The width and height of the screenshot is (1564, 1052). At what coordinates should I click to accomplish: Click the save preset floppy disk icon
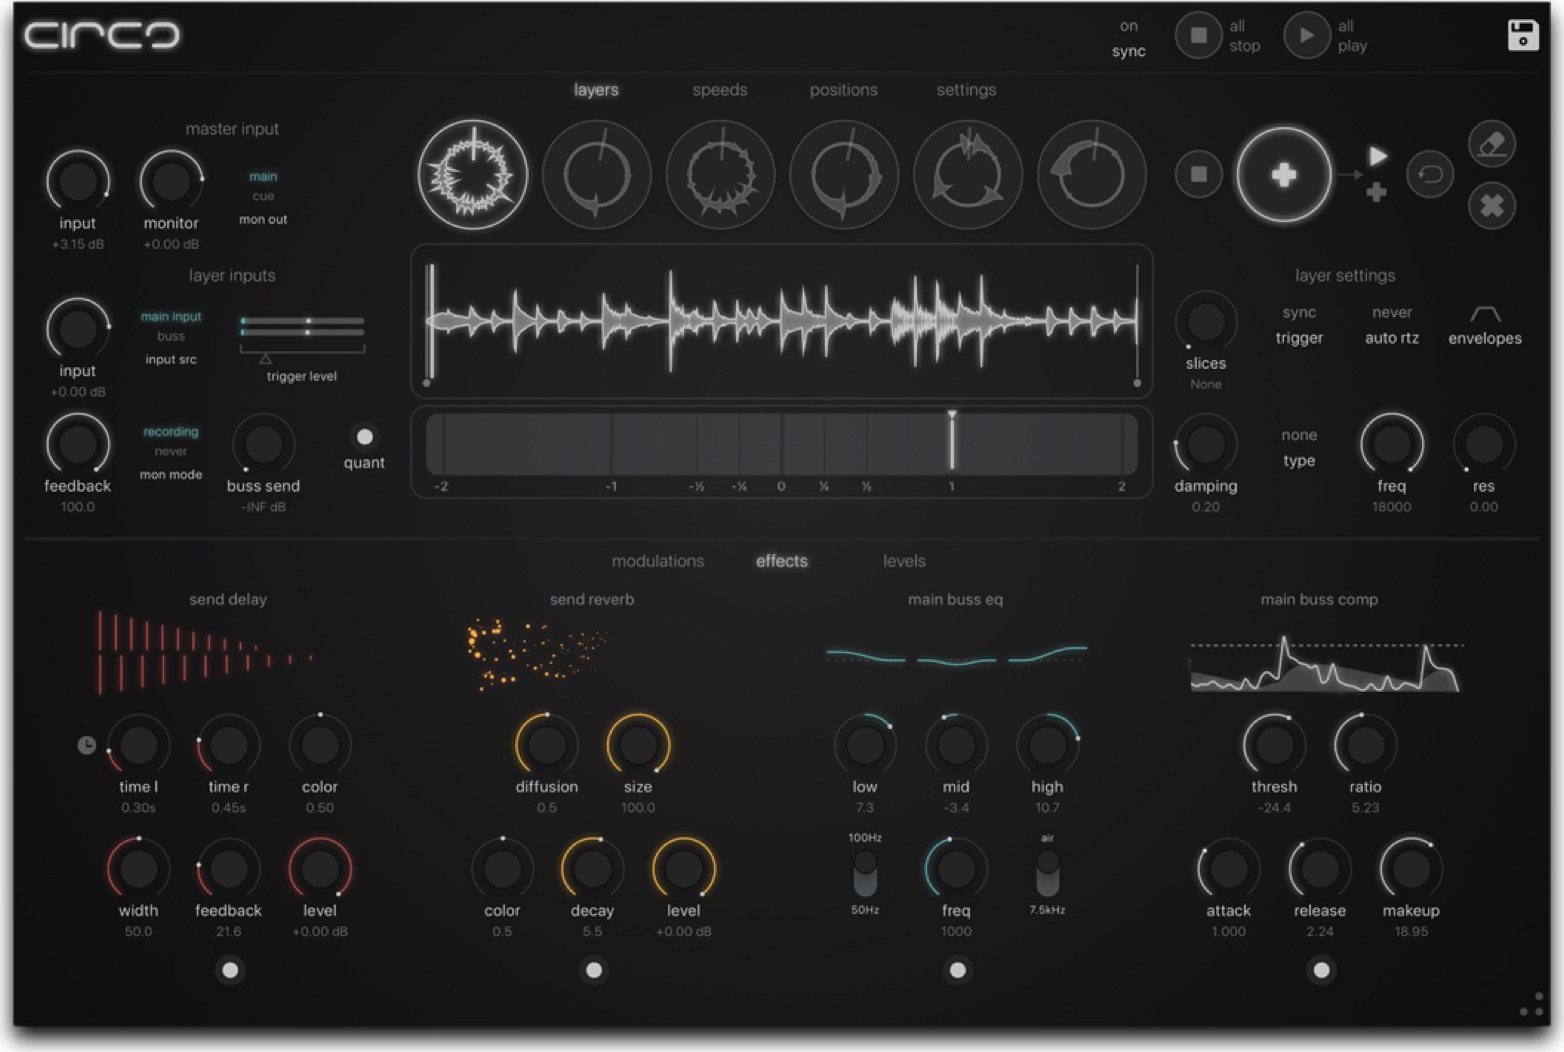(x=1522, y=35)
